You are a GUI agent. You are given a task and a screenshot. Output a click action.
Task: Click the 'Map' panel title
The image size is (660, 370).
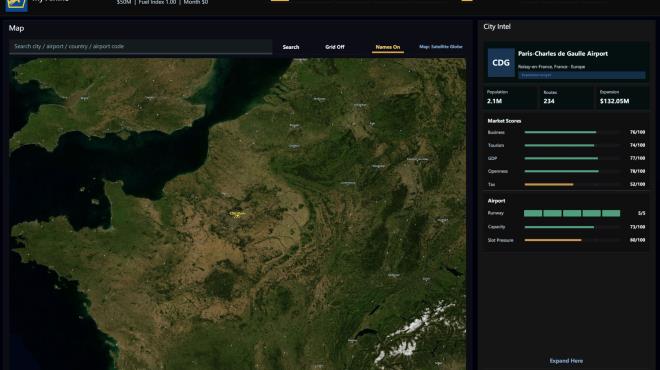[x=16, y=28]
